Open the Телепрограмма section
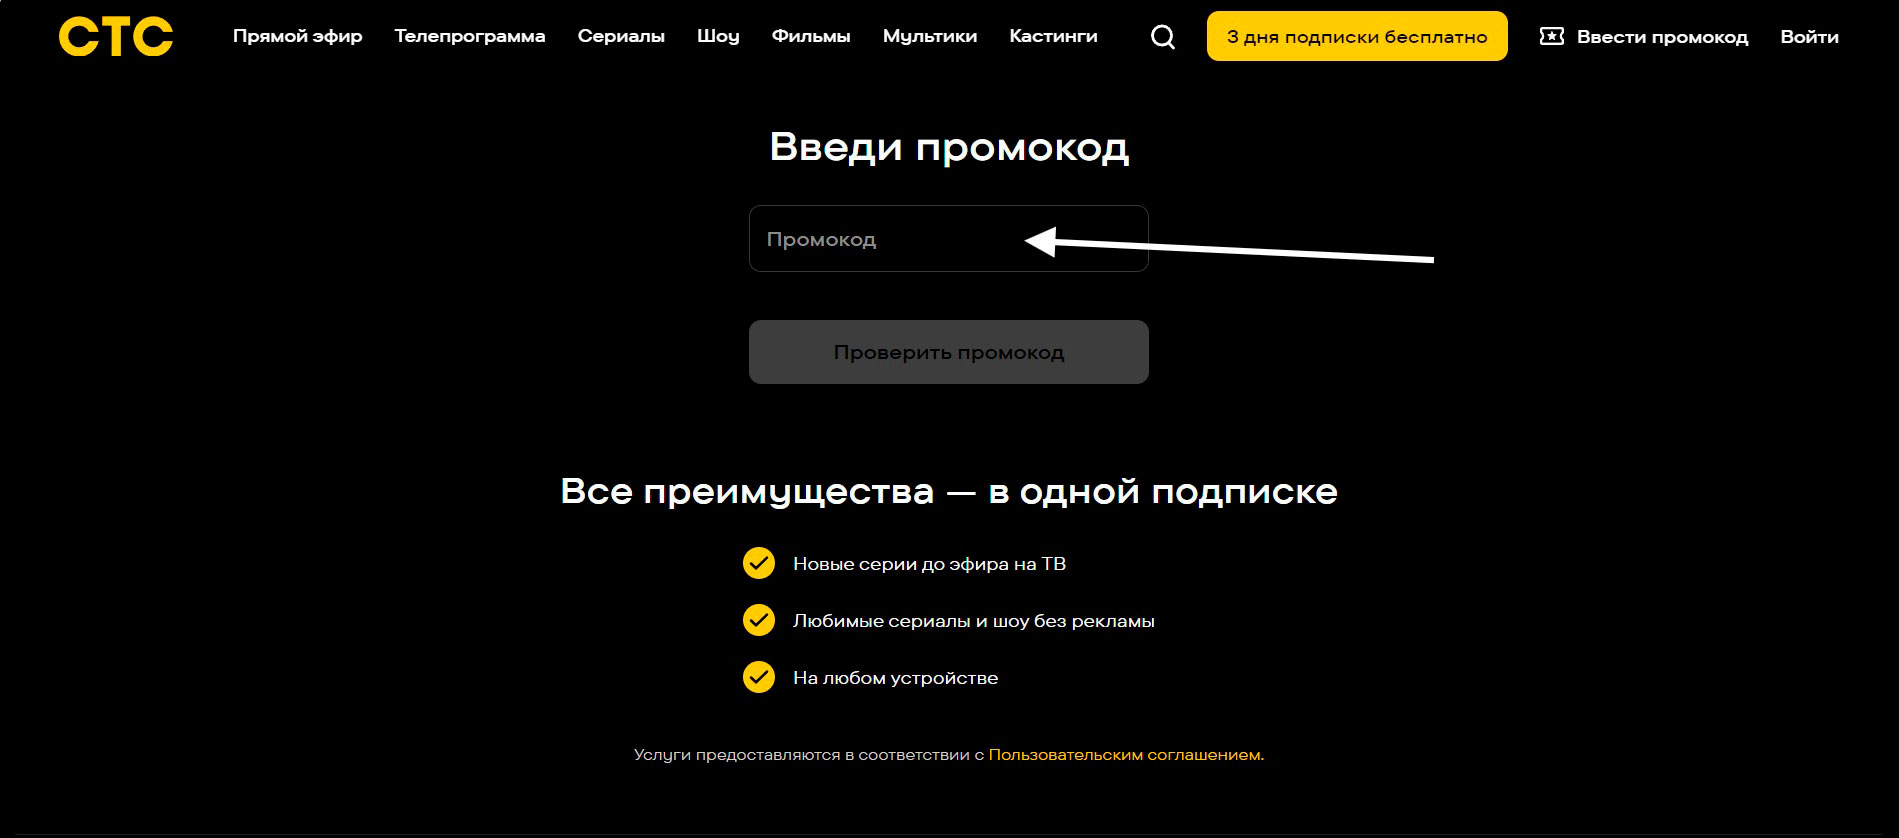Image resolution: width=1899 pixels, height=838 pixels. point(470,36)
